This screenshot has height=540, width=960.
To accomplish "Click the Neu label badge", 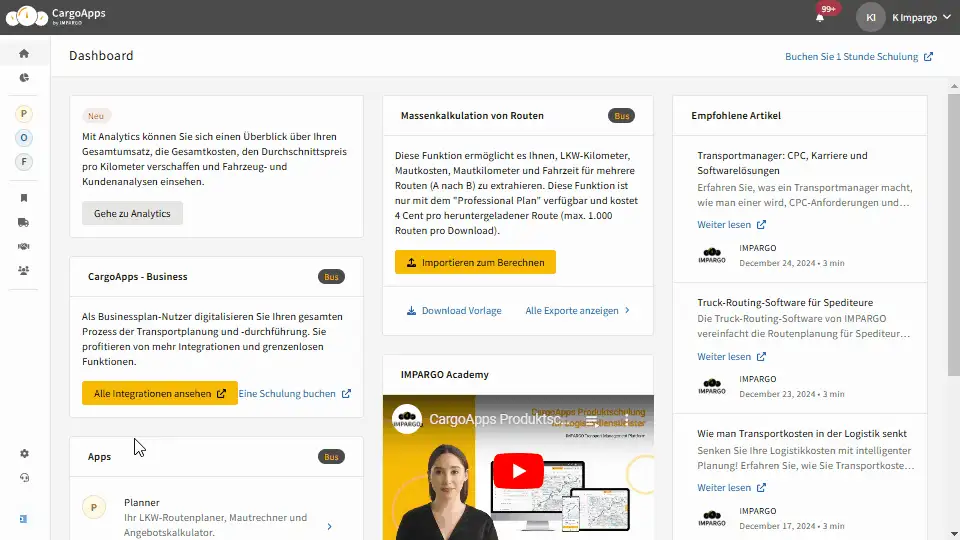I will pos(96,116).
